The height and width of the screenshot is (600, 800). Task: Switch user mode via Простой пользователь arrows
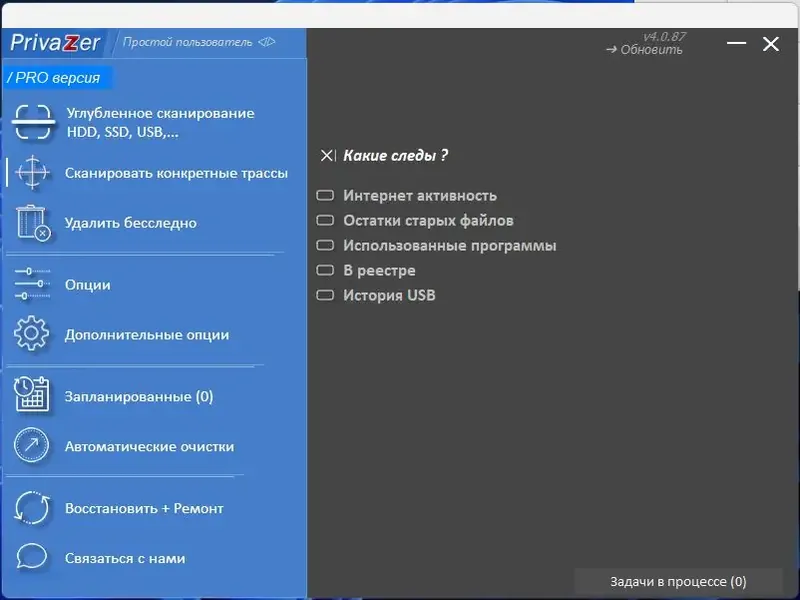click(267, 42)
